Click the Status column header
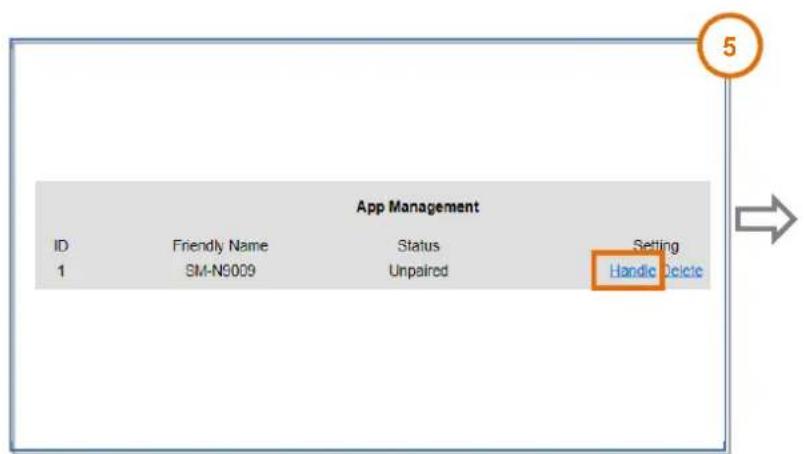 pyautogui.click(x=418, y=246)
